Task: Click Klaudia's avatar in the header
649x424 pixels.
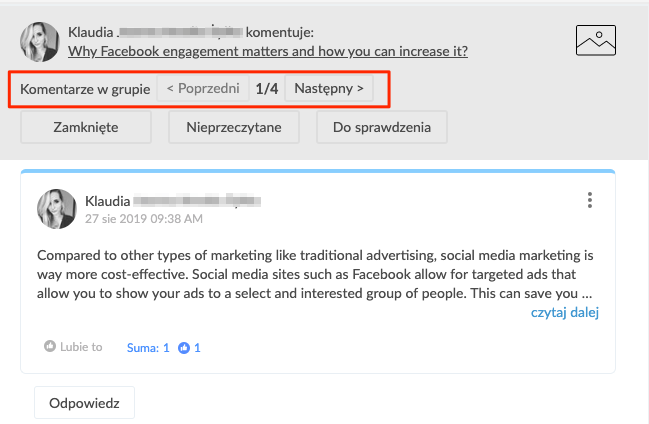Action: coord(39,41)
